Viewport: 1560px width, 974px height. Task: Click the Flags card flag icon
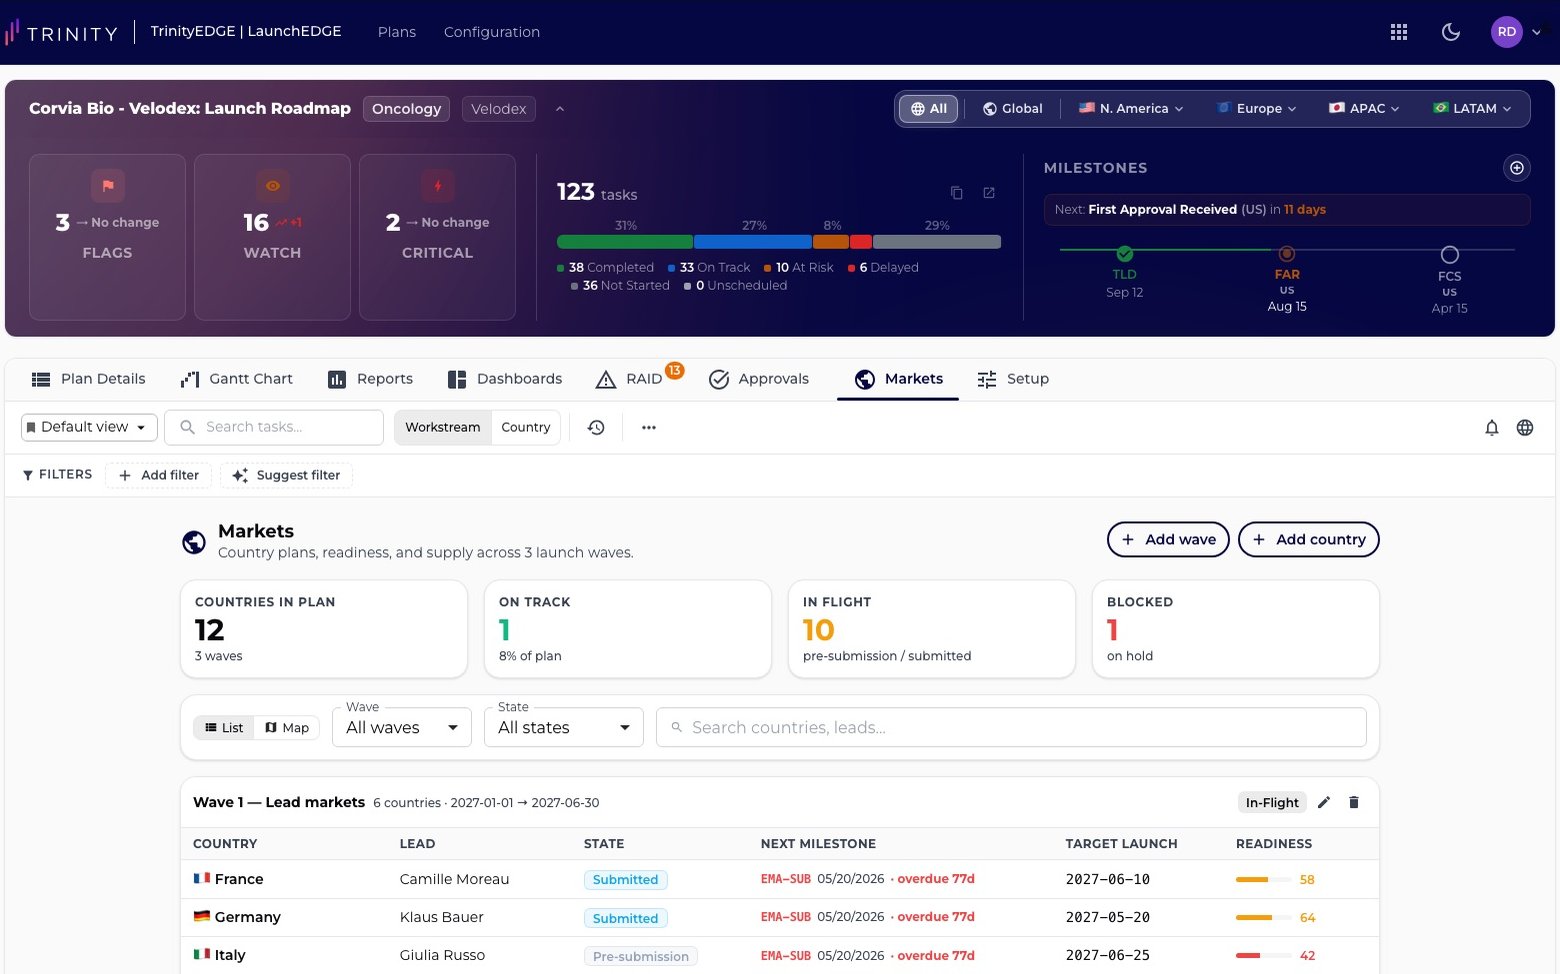point(108,186)
